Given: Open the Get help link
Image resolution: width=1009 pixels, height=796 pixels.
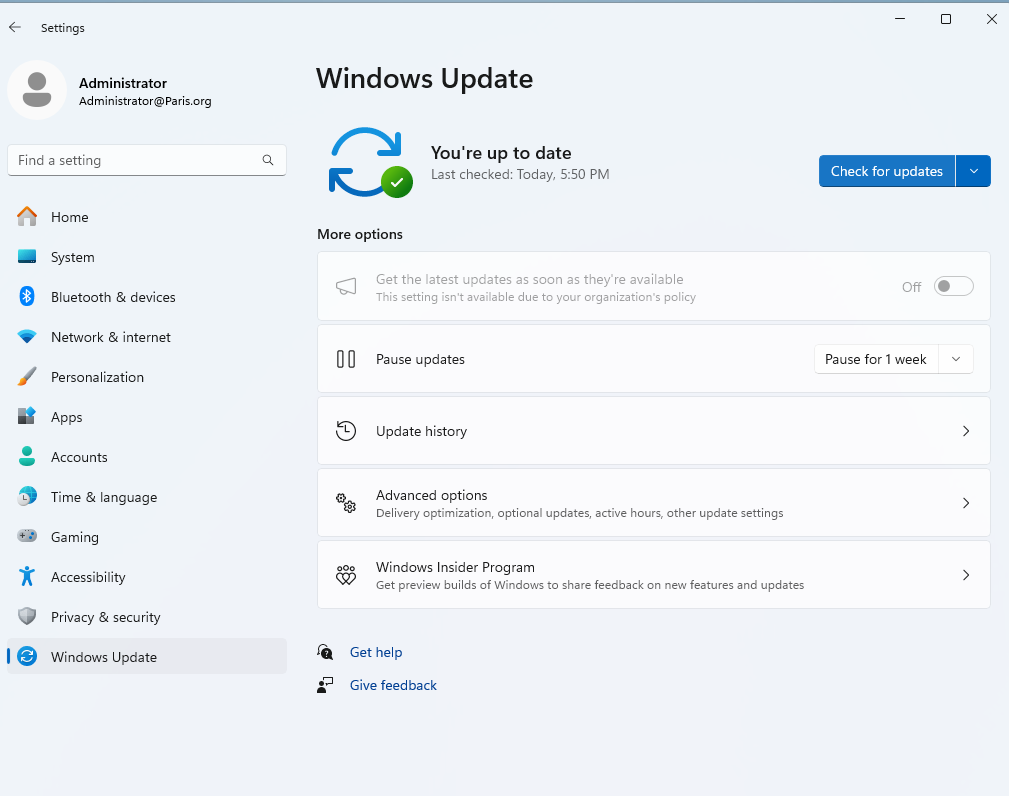Looking at the screenshot, I should [x=376, y=652].
